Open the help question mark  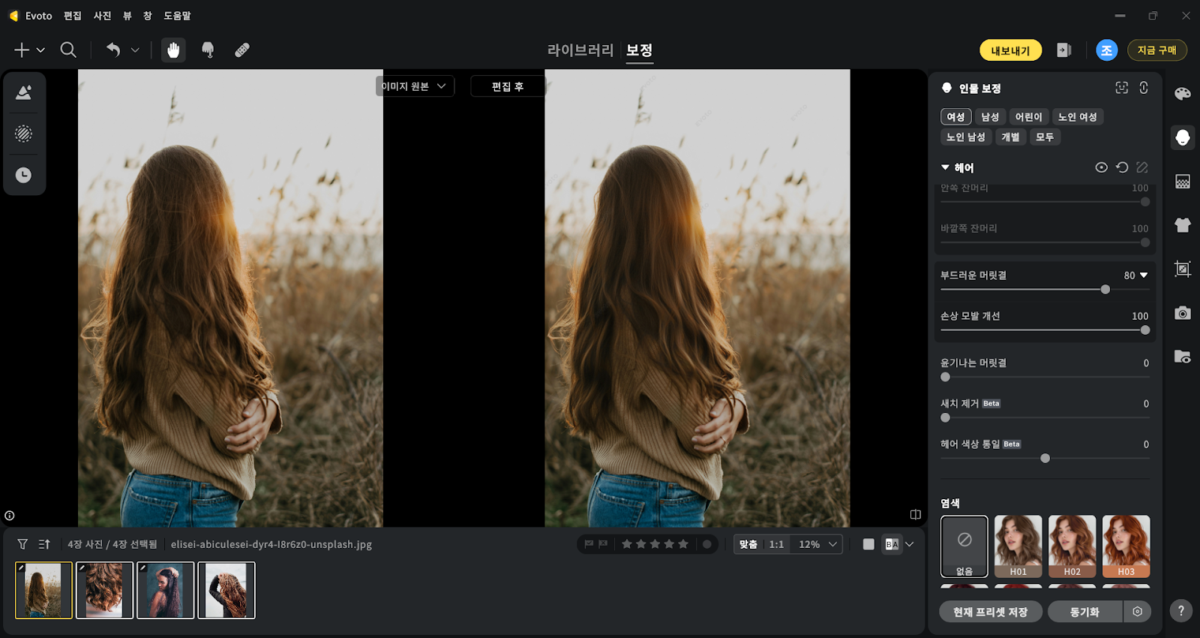click(x=1182, y=610)
